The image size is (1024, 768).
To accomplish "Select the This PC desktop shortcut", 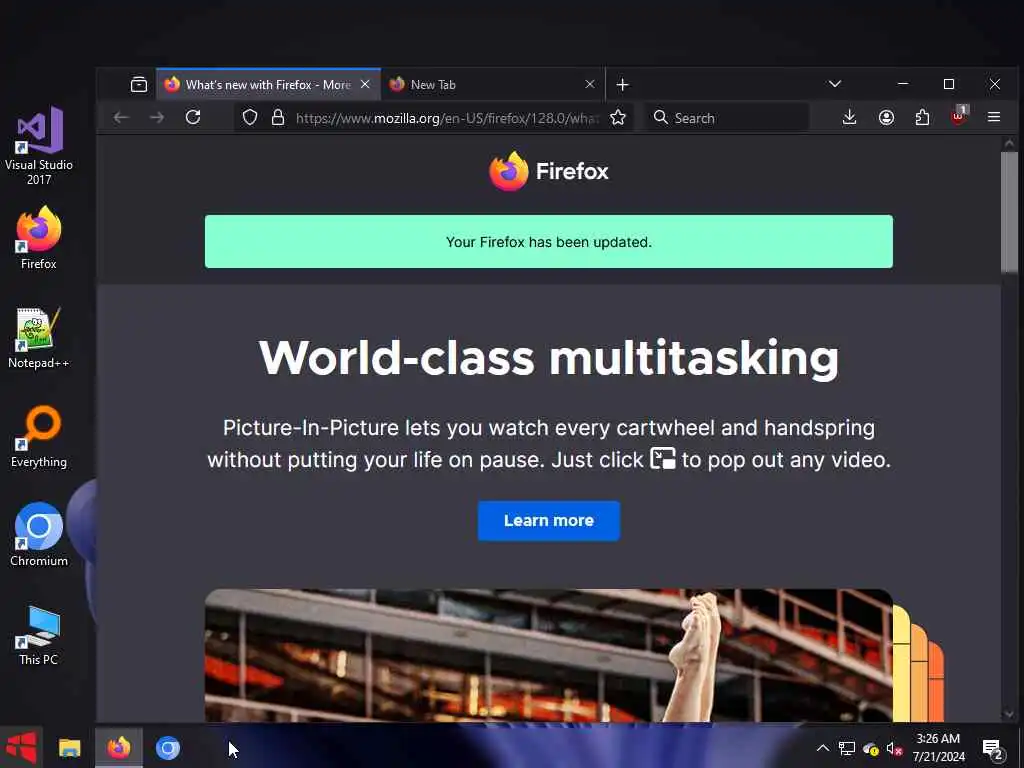I will tap(39, 635).
